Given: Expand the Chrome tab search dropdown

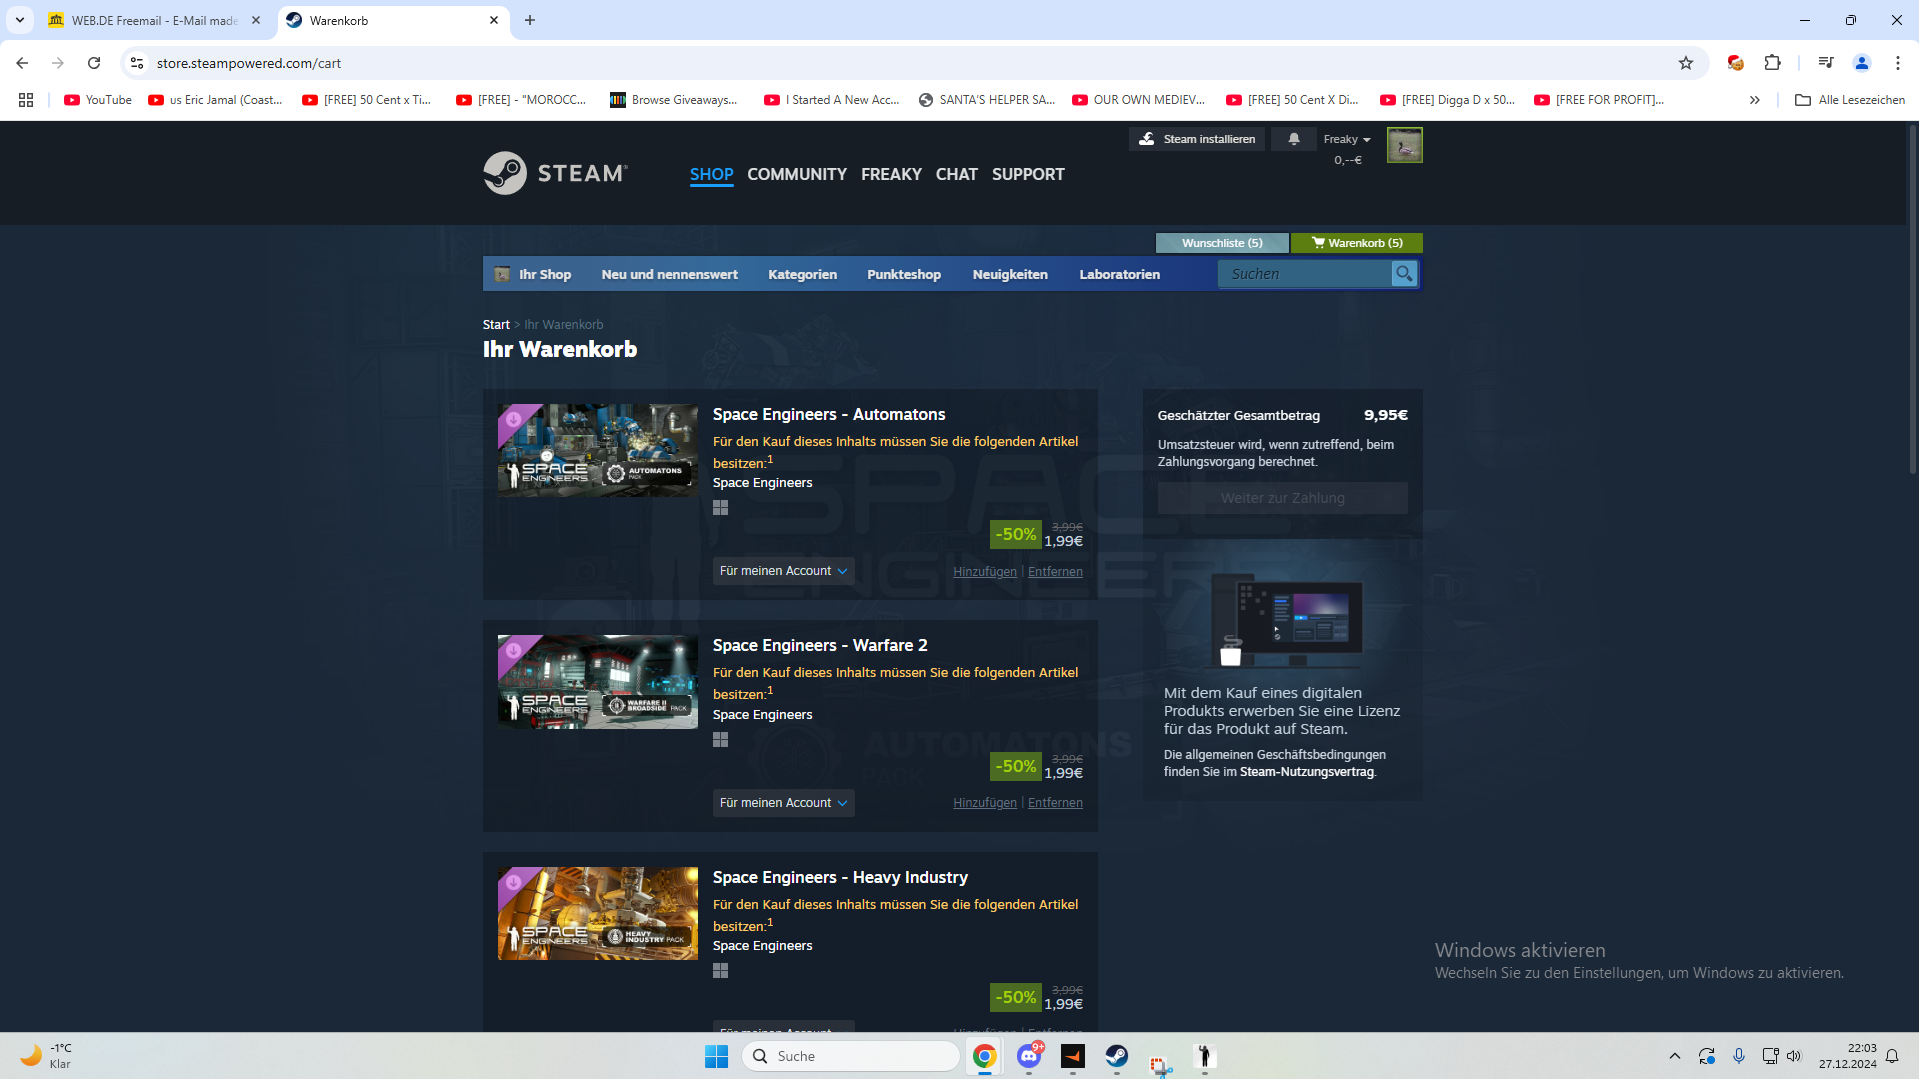Looking at the screenshot, I should (x=20, y=20).
